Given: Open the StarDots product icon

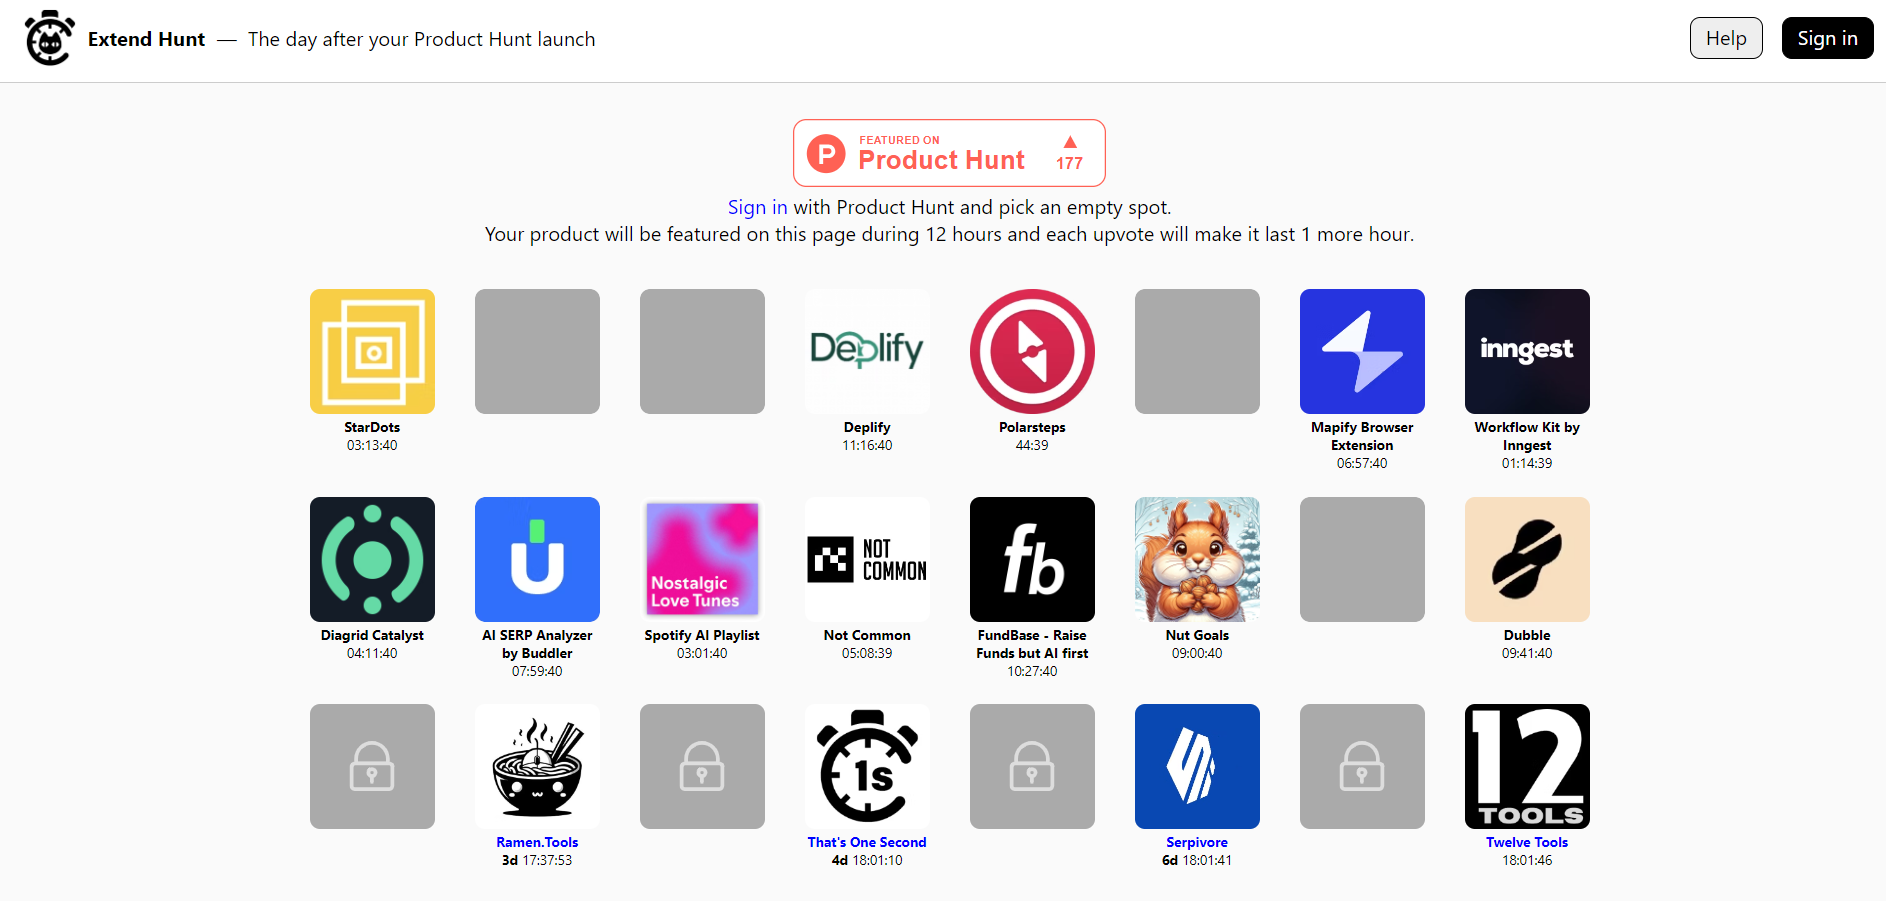Looking at the screenshot, I should [x=372, y=351].
